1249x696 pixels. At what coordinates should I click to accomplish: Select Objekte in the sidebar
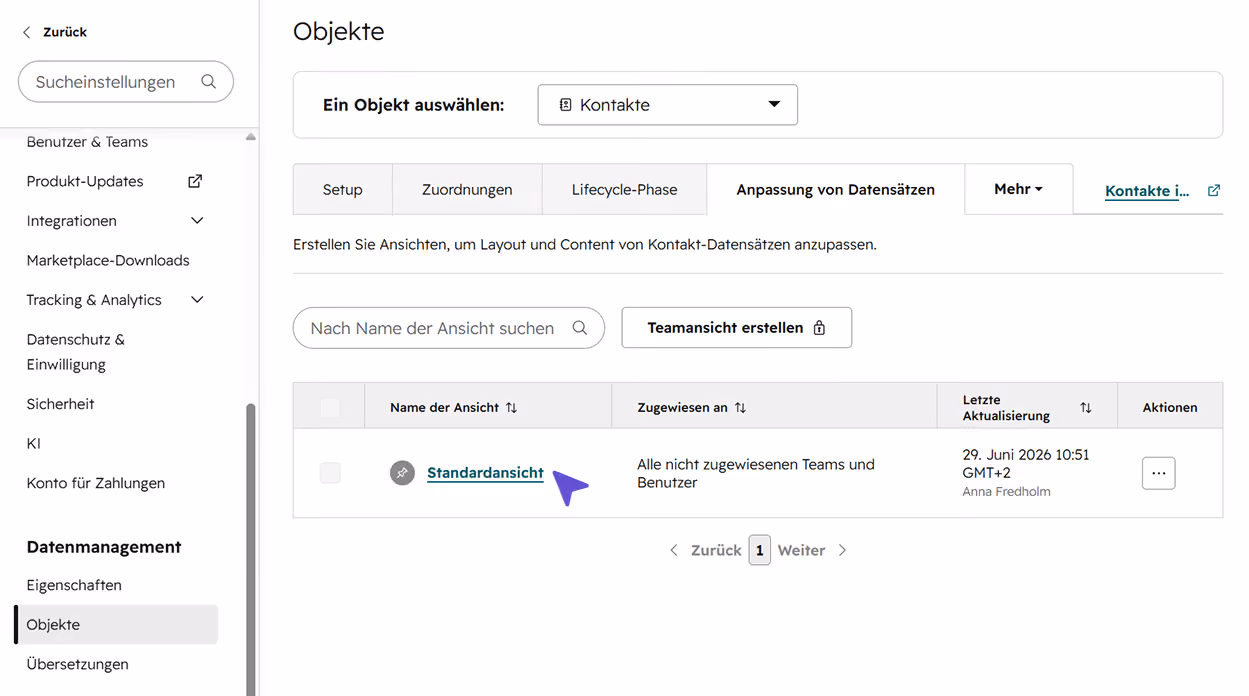[116, 624]
